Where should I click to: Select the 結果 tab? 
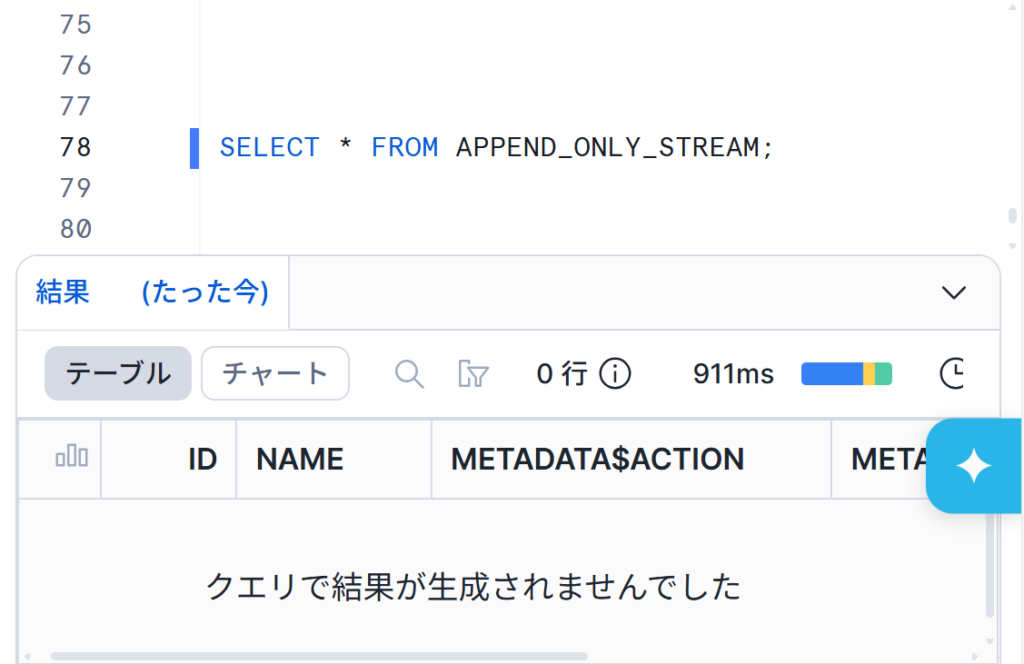coord(63,292)
